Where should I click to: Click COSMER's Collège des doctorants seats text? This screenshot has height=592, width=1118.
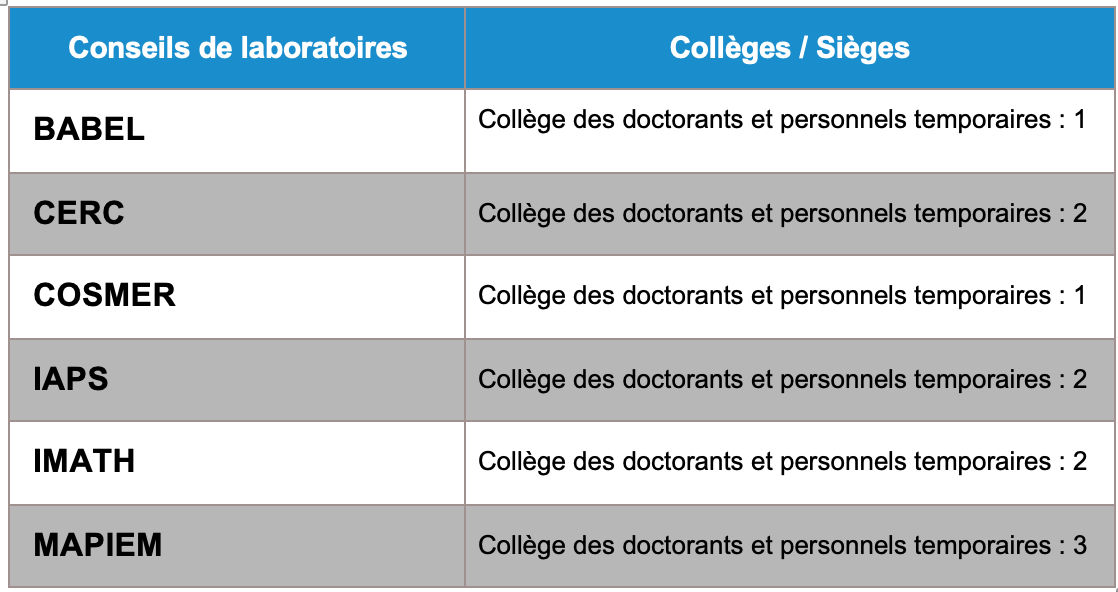click(x=782, y=295)
